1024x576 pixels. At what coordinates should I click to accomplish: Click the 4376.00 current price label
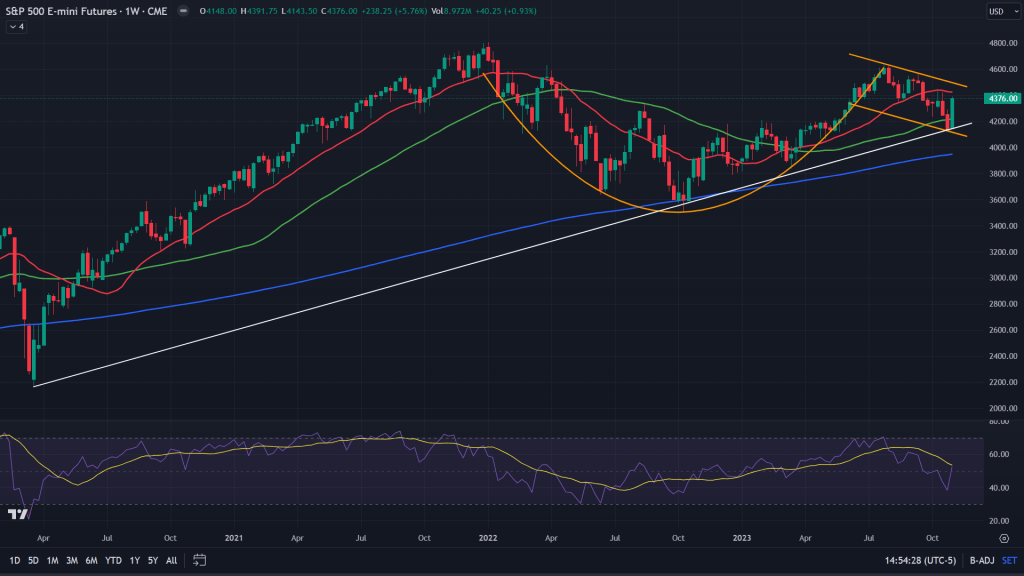[x=1001, y=98]
